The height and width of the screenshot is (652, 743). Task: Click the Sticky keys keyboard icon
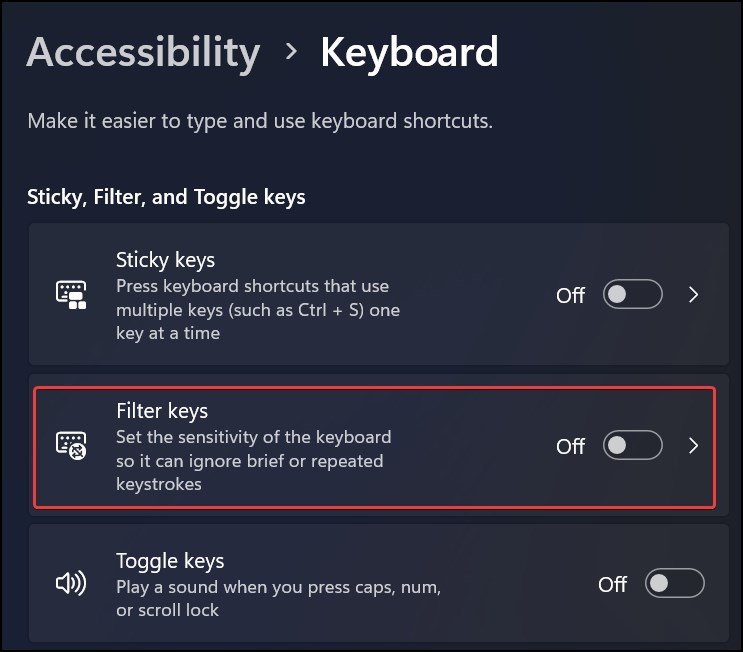71,295
